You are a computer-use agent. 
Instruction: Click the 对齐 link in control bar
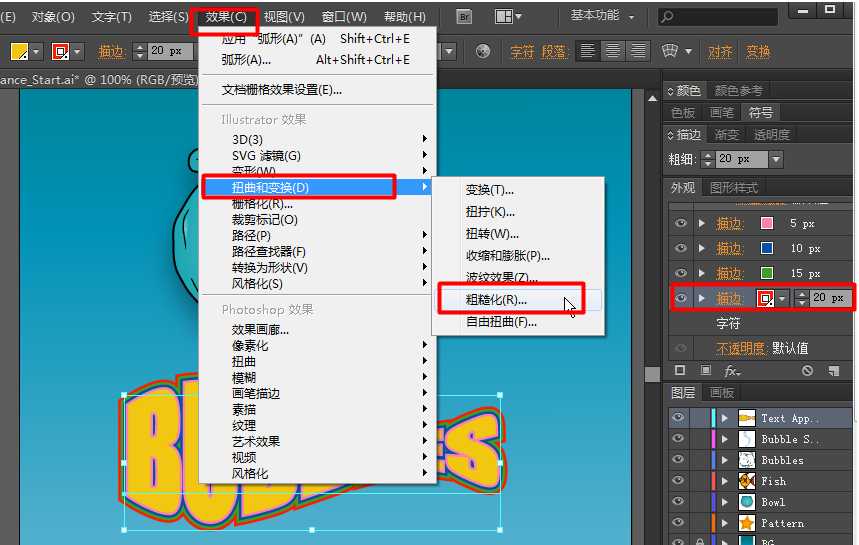[x=720, y=52]
